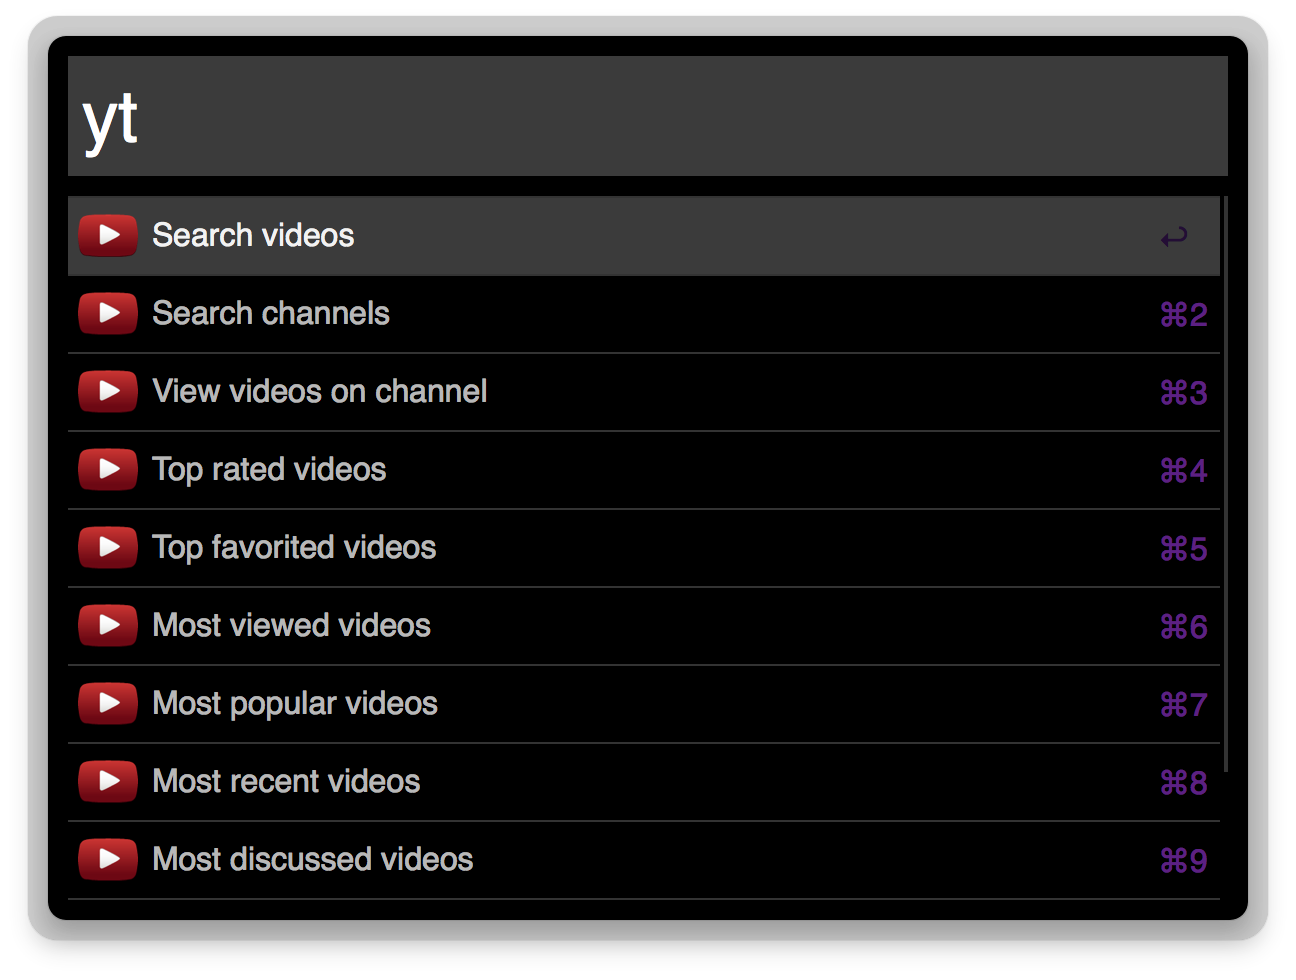Viewport: 1296px width, 980px height.
Task: Click the return arrow icon on Search videos
Action: pyautogui.click(x=1174, y=237)
